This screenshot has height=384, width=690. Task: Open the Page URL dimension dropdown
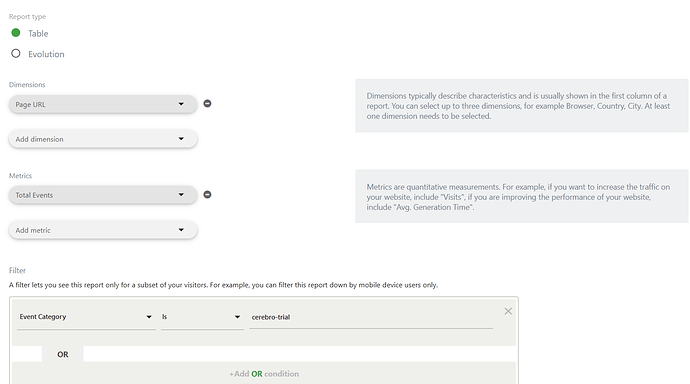103,104
